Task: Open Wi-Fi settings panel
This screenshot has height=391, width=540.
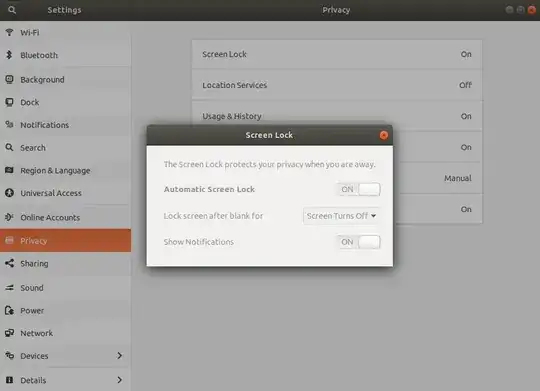Action: coord(65,32)
